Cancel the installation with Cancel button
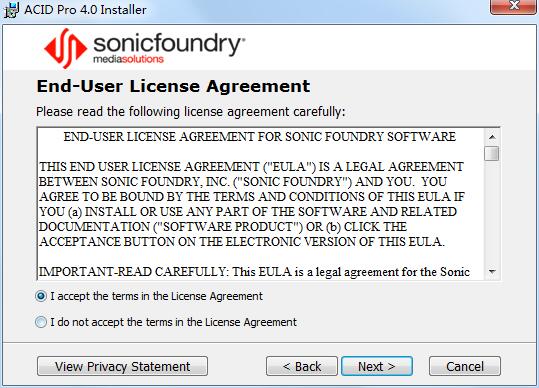Viewport: 539px width, 388px height. pyautogui.click(x=465, y=366)
